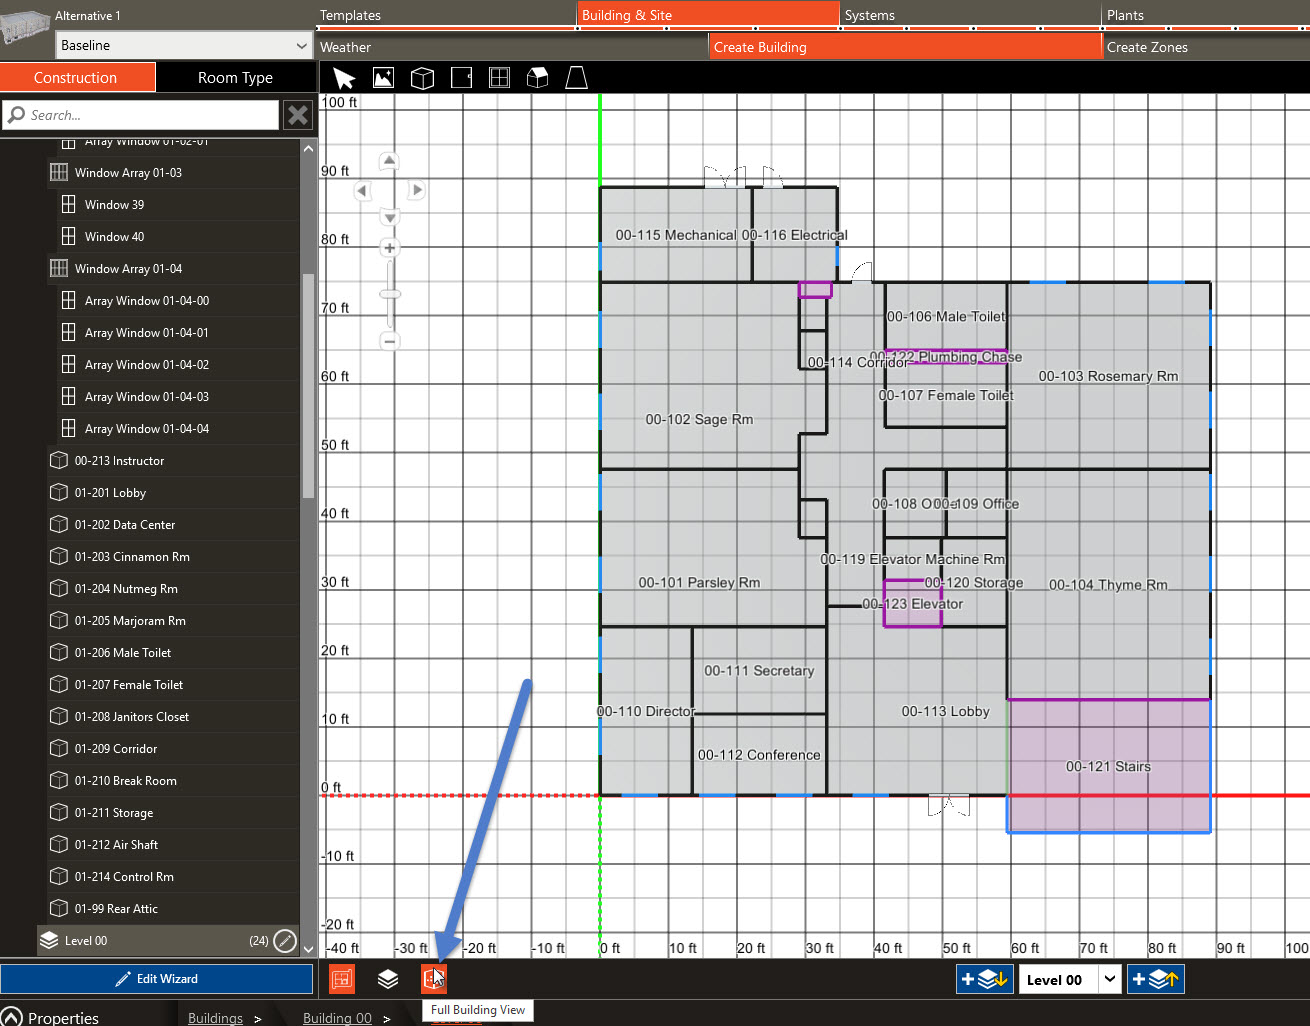
Task: Activate the custom shape tool
Action: tap(576, 77)
